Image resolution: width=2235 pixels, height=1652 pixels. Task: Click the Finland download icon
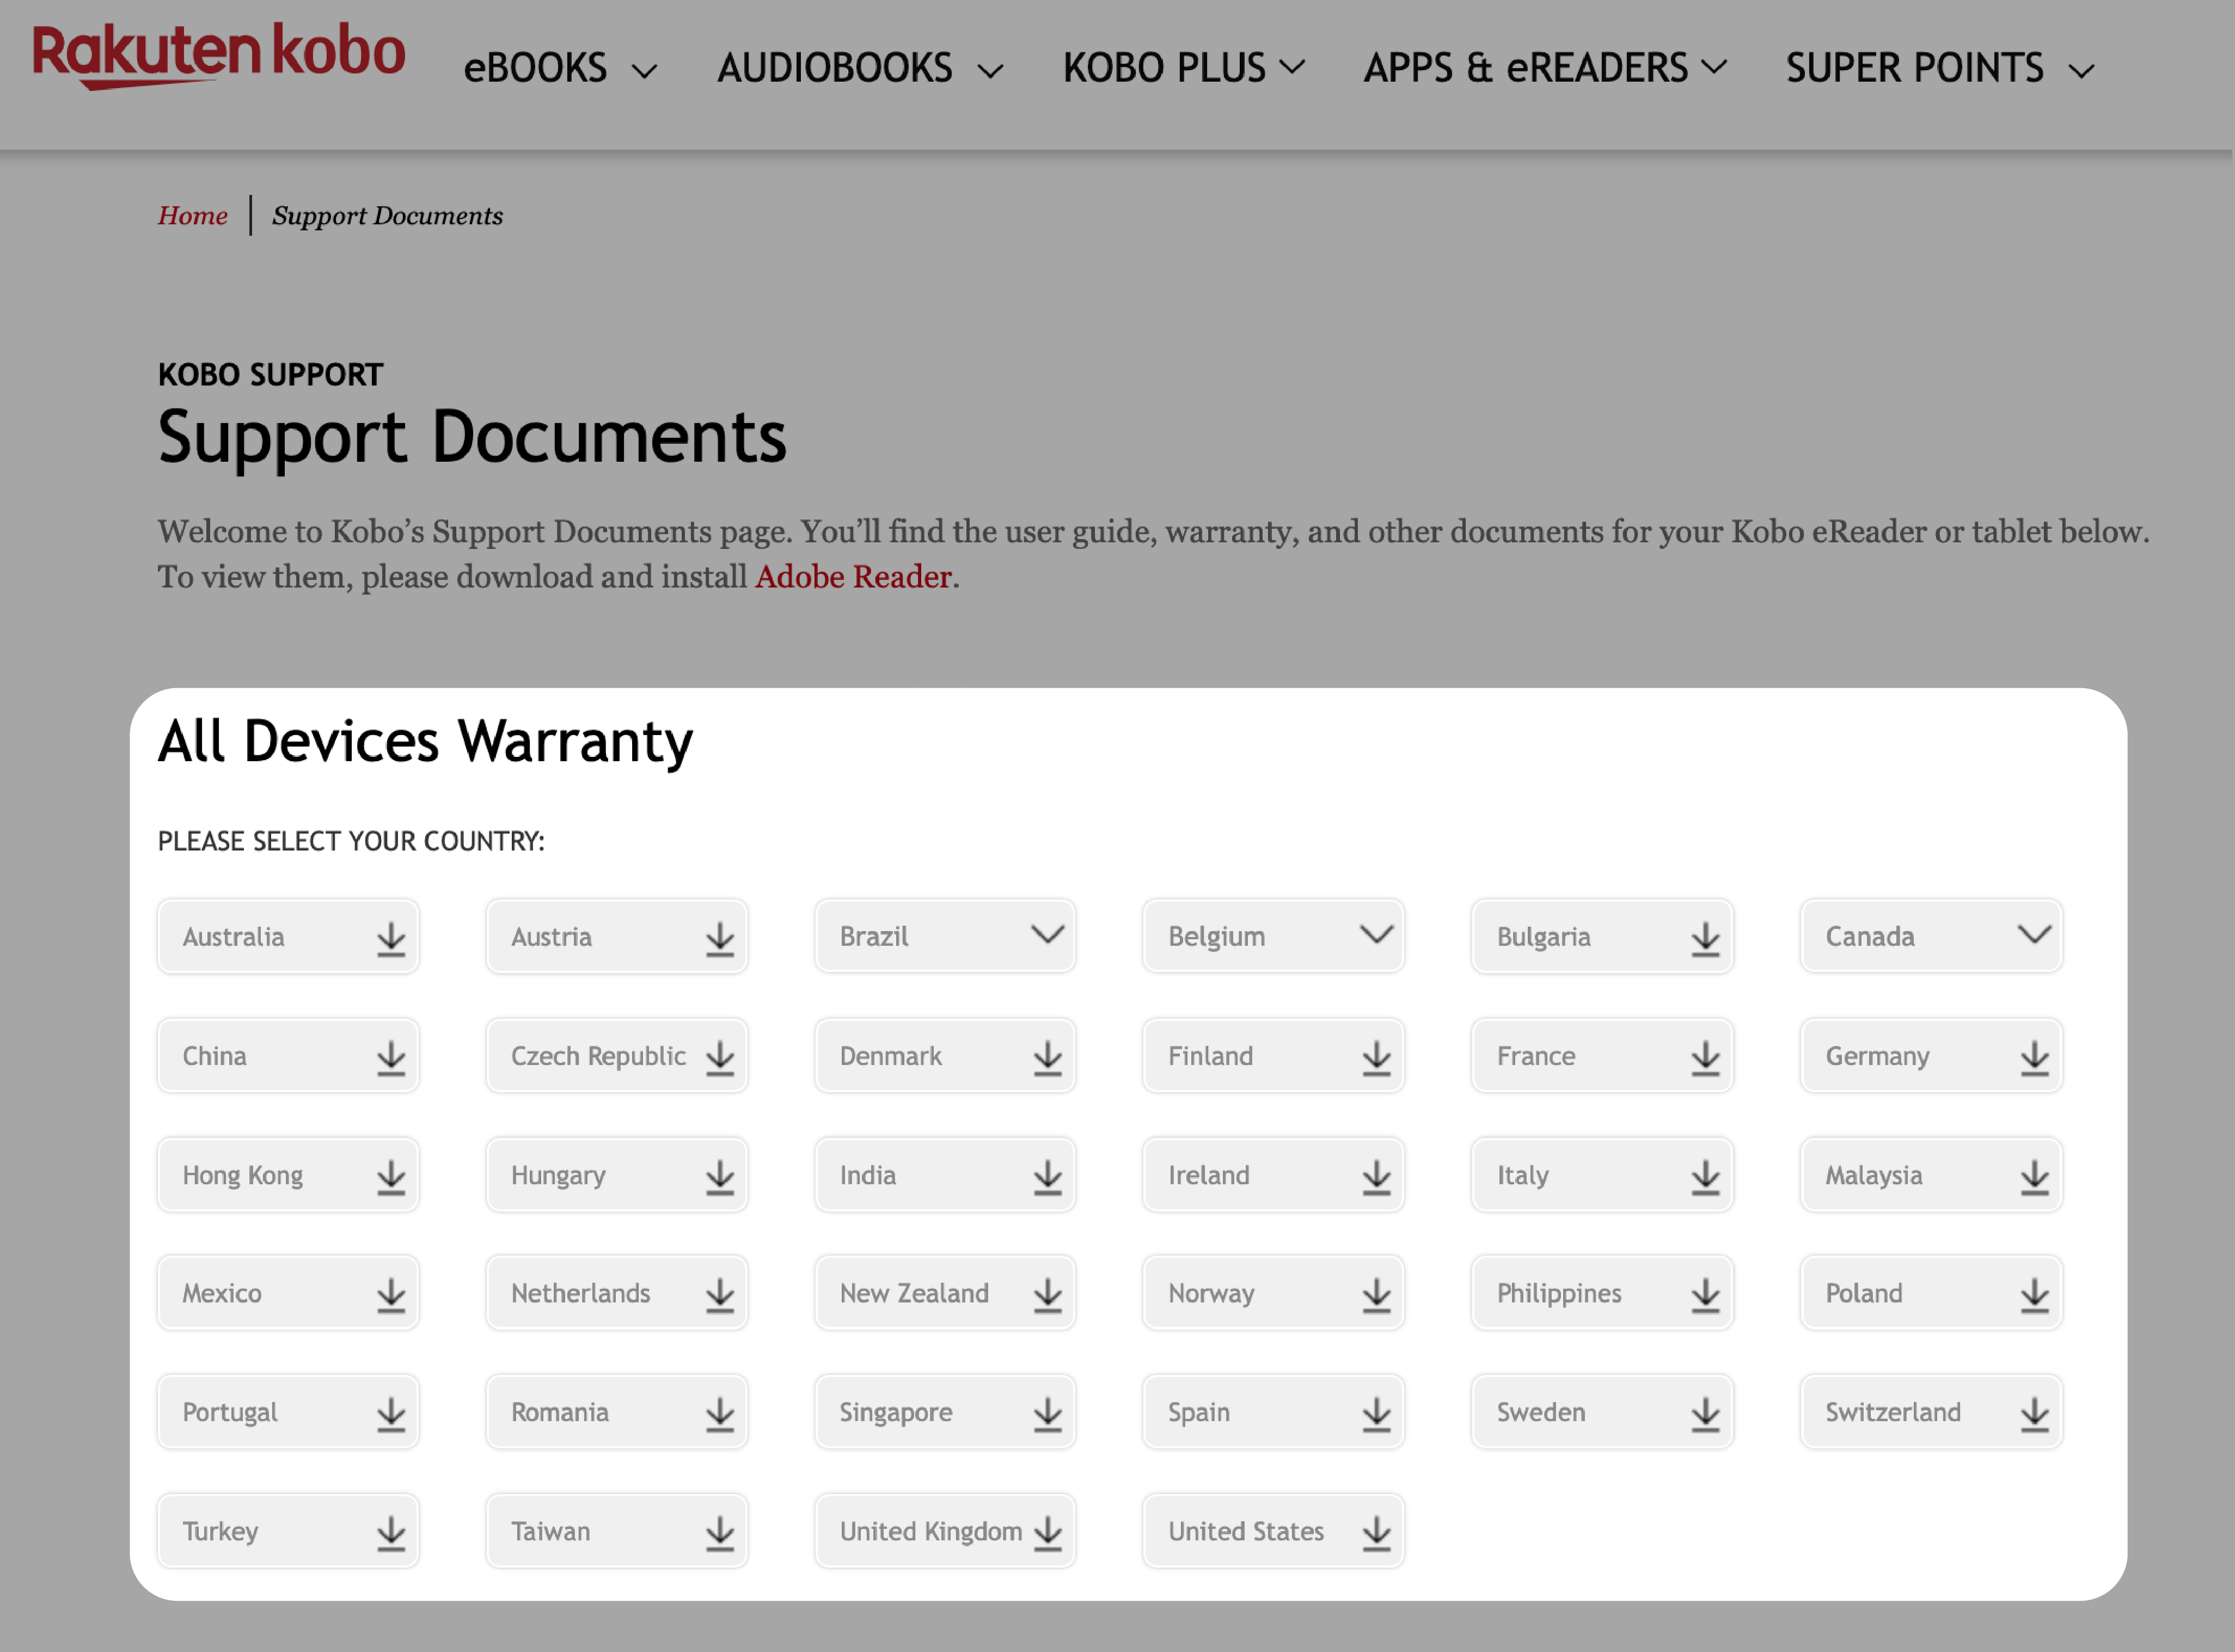[x=1373, y=1055]
